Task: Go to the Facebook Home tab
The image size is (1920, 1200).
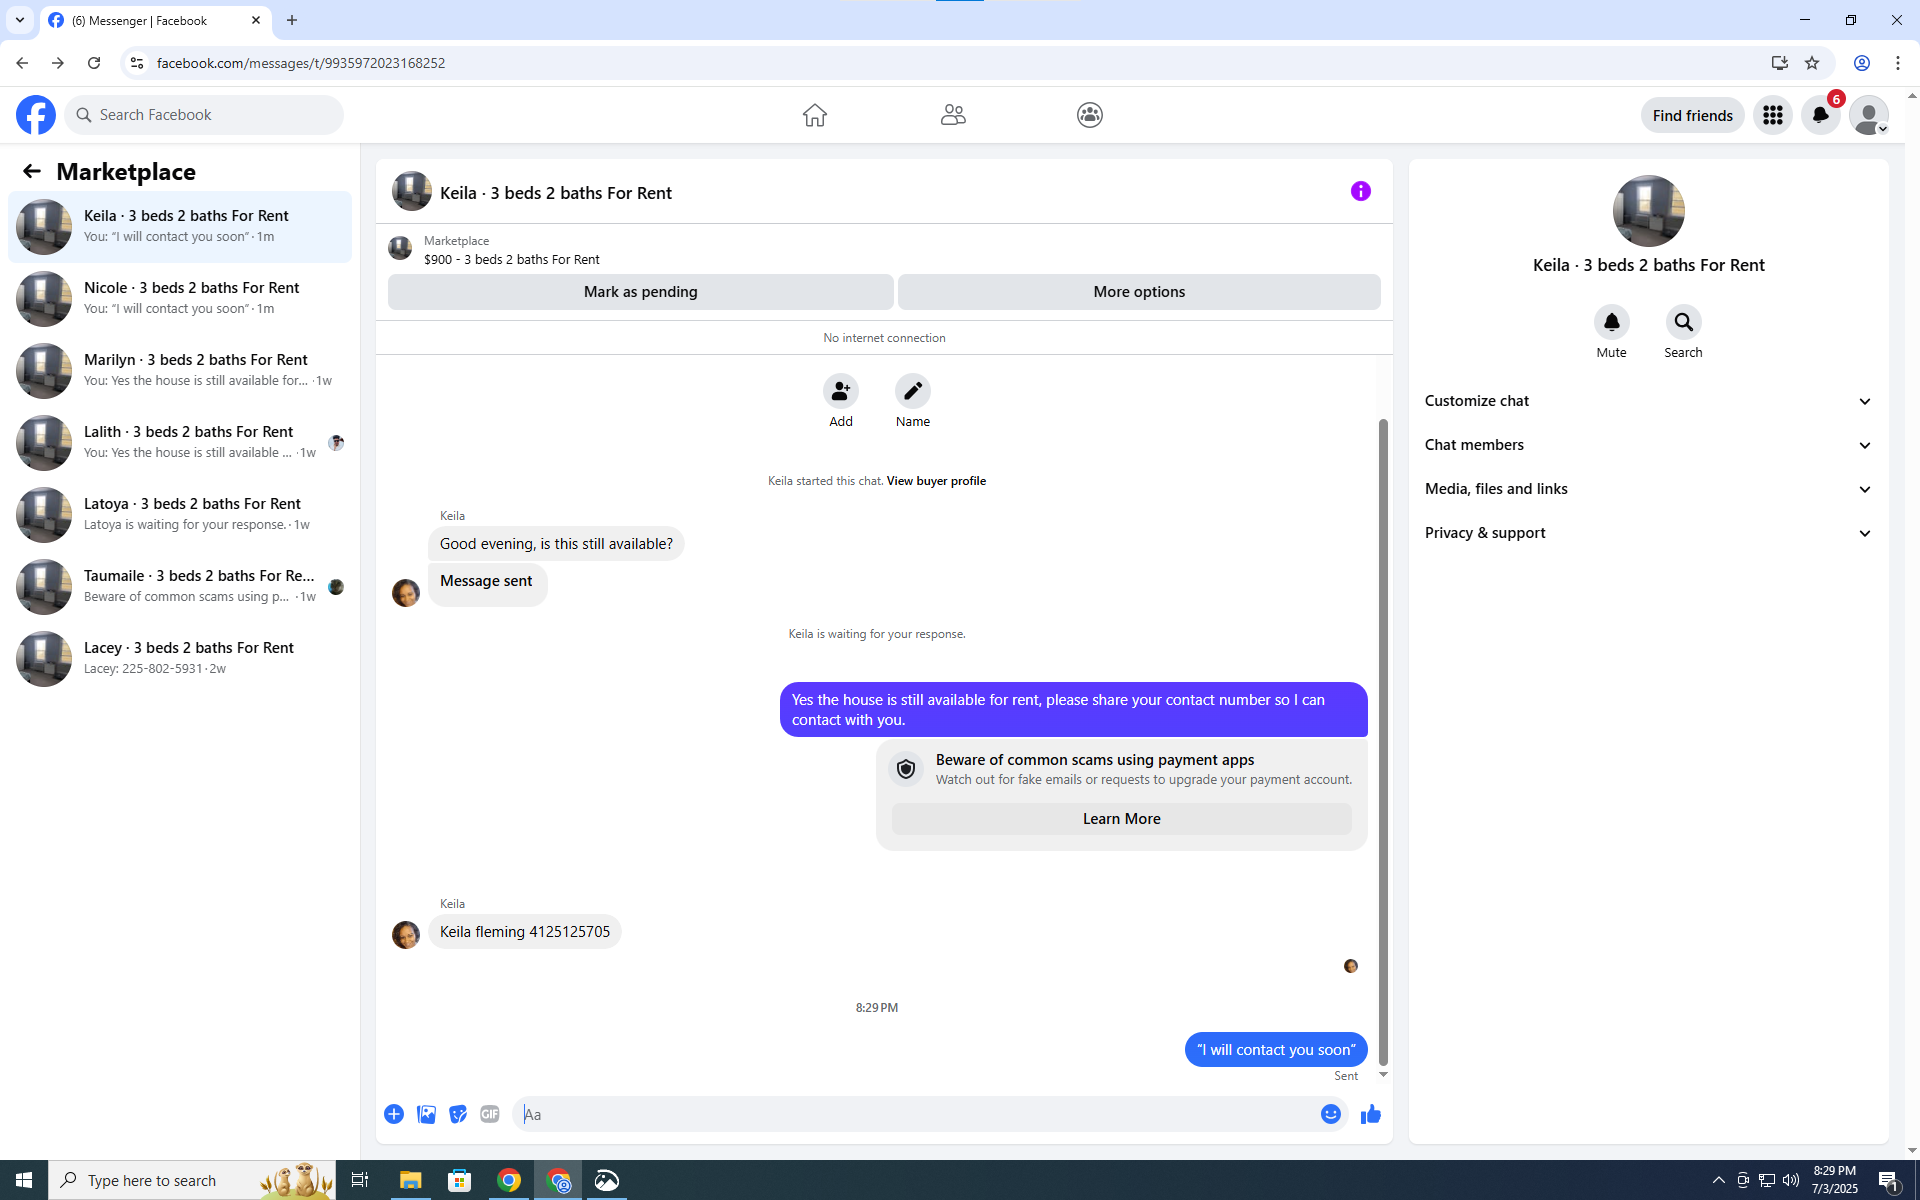Action: (814, 115)
